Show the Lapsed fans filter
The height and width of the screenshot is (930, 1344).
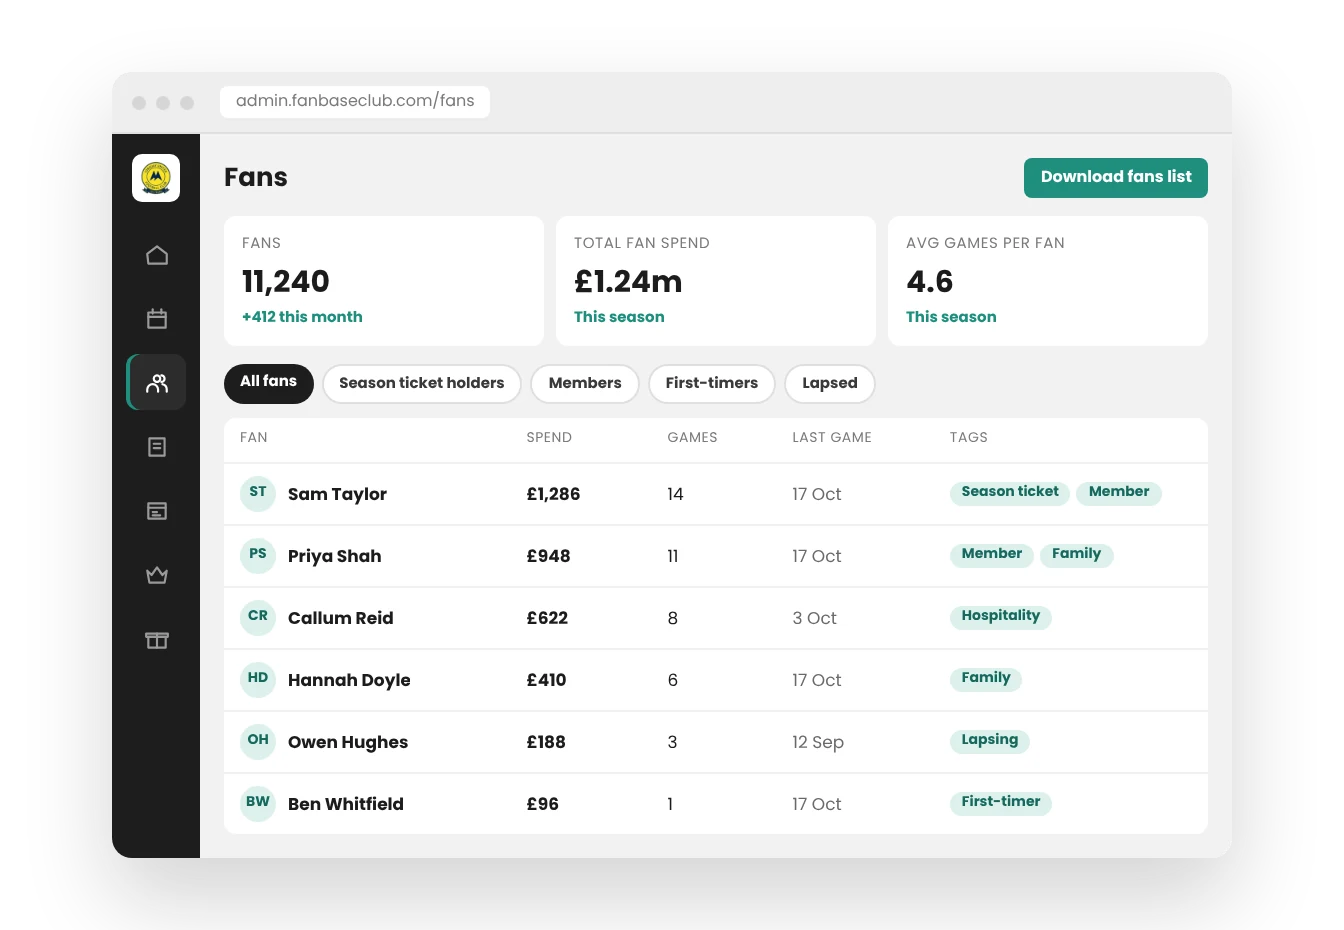coord(830,383)
